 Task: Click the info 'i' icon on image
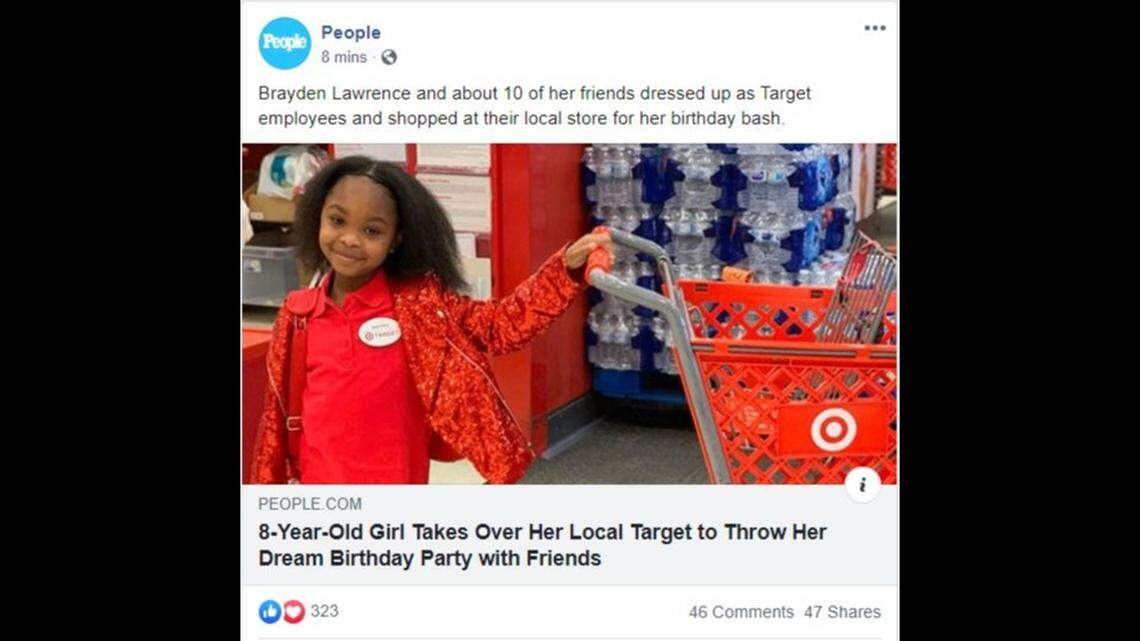click(x=862, y=484)
